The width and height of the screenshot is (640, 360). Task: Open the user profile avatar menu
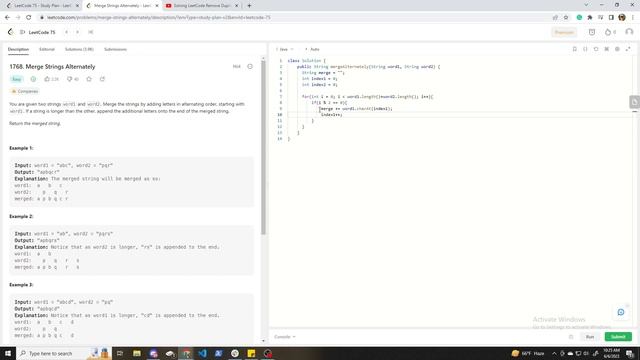(629, 32)
